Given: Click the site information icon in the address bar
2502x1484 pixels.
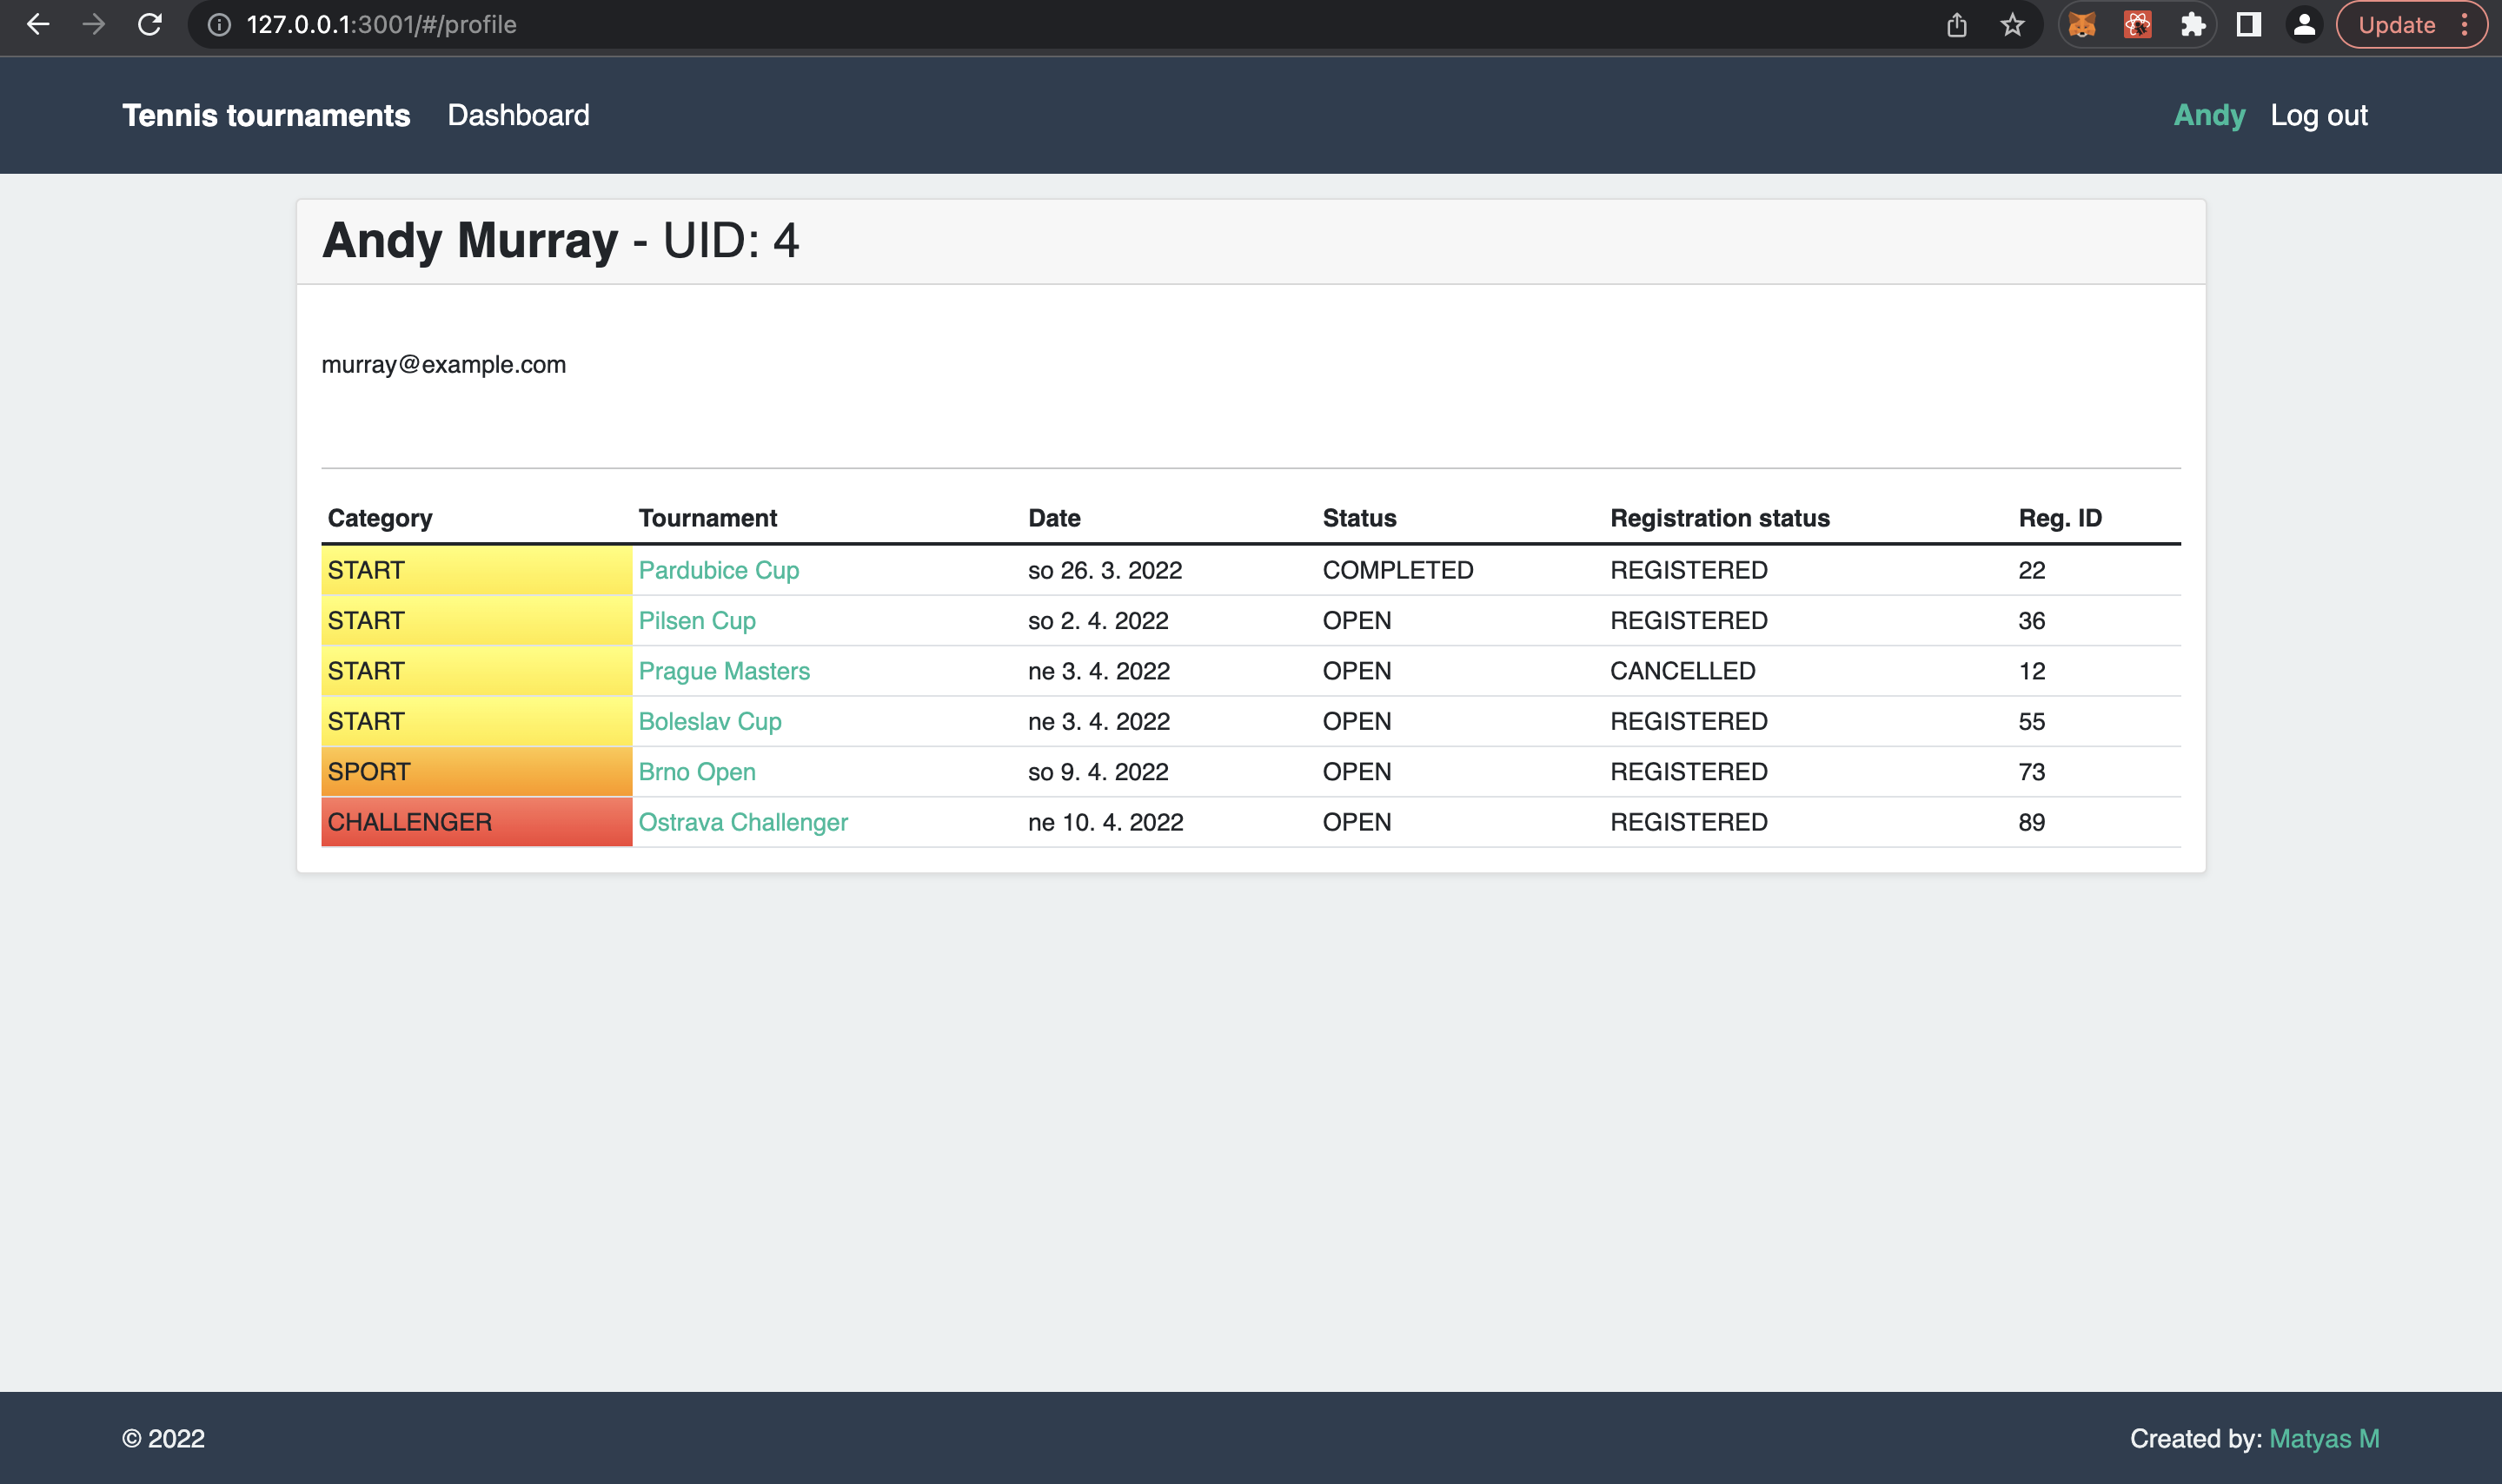Looking at the screenshot, I should coord(219,25).
